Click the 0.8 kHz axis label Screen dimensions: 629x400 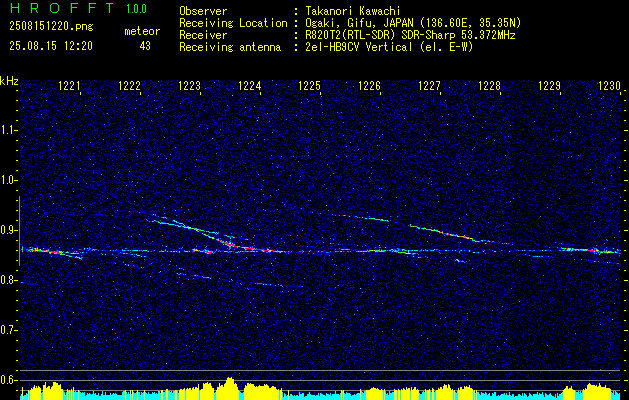point(7,280)
